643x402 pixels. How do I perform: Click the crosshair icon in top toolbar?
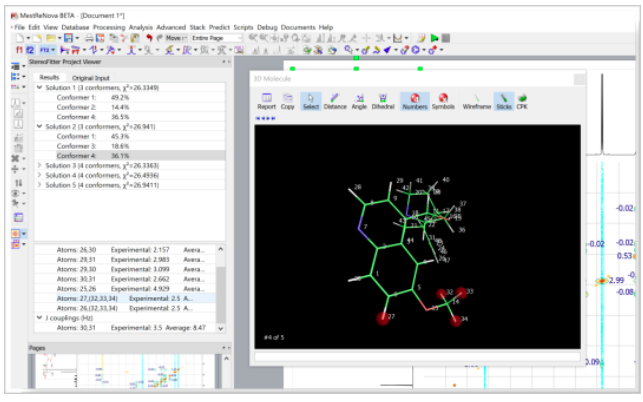tap(366, 38)
